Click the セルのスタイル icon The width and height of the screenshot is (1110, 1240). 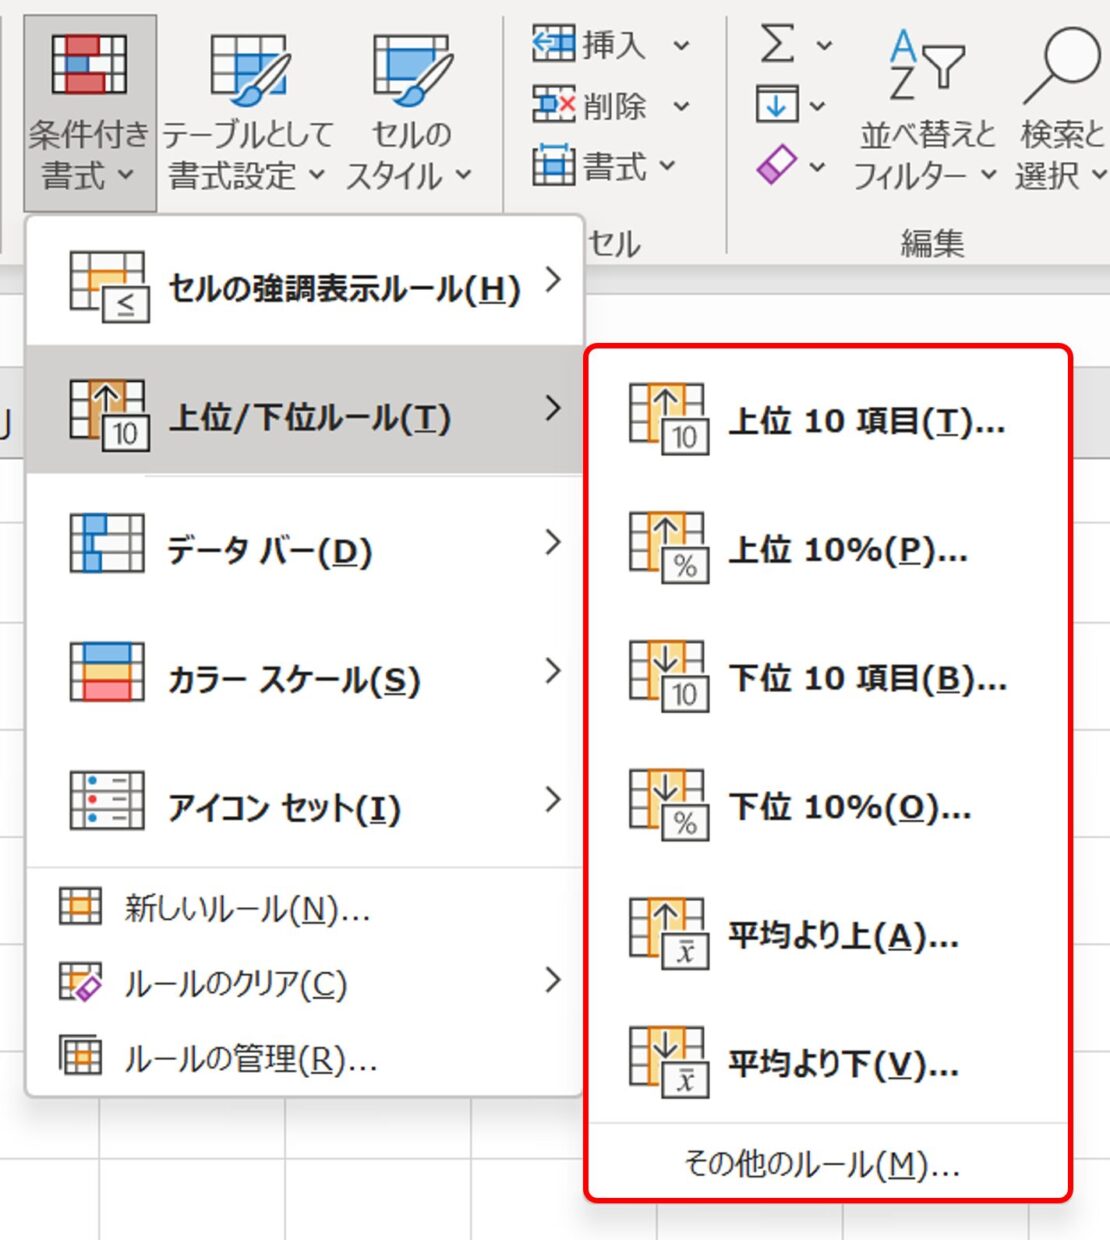[413, 69]
